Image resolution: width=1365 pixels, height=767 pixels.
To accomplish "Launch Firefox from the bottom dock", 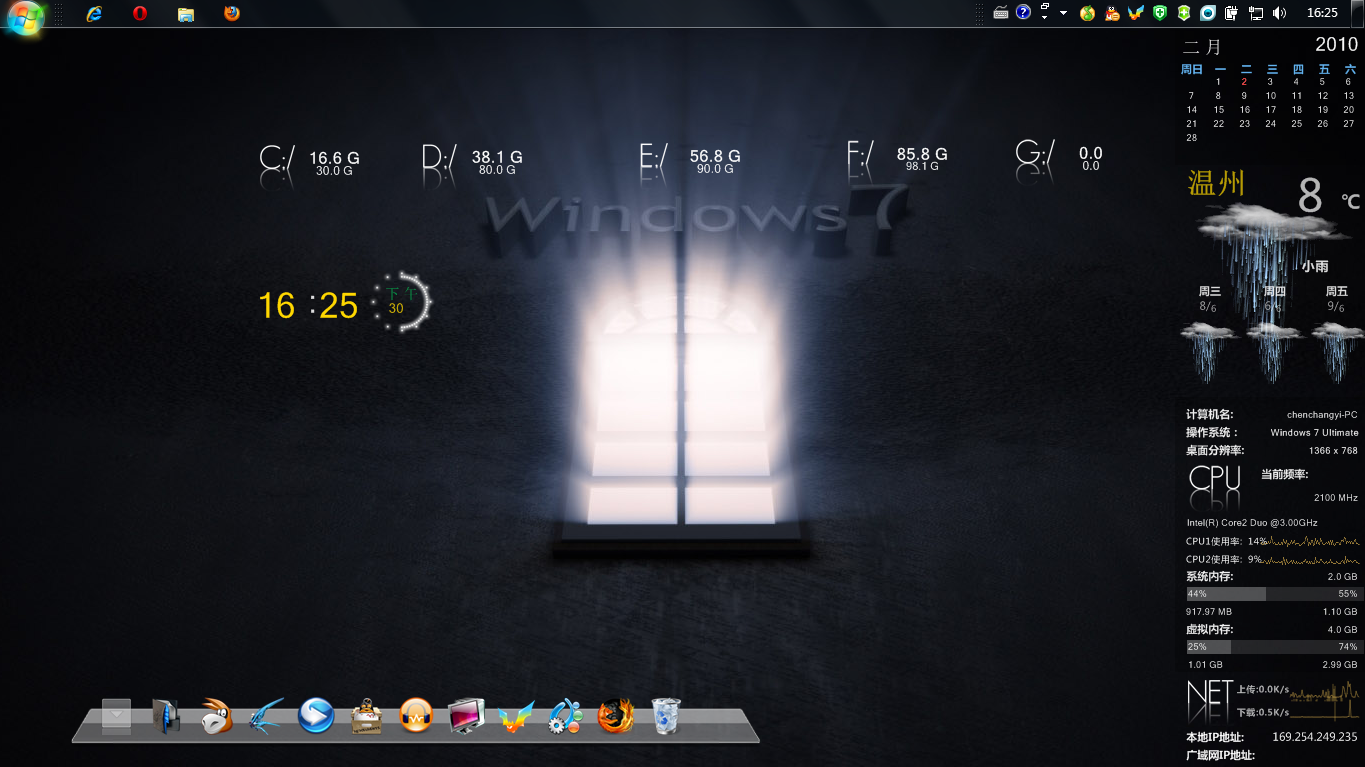I will point(616,716).
